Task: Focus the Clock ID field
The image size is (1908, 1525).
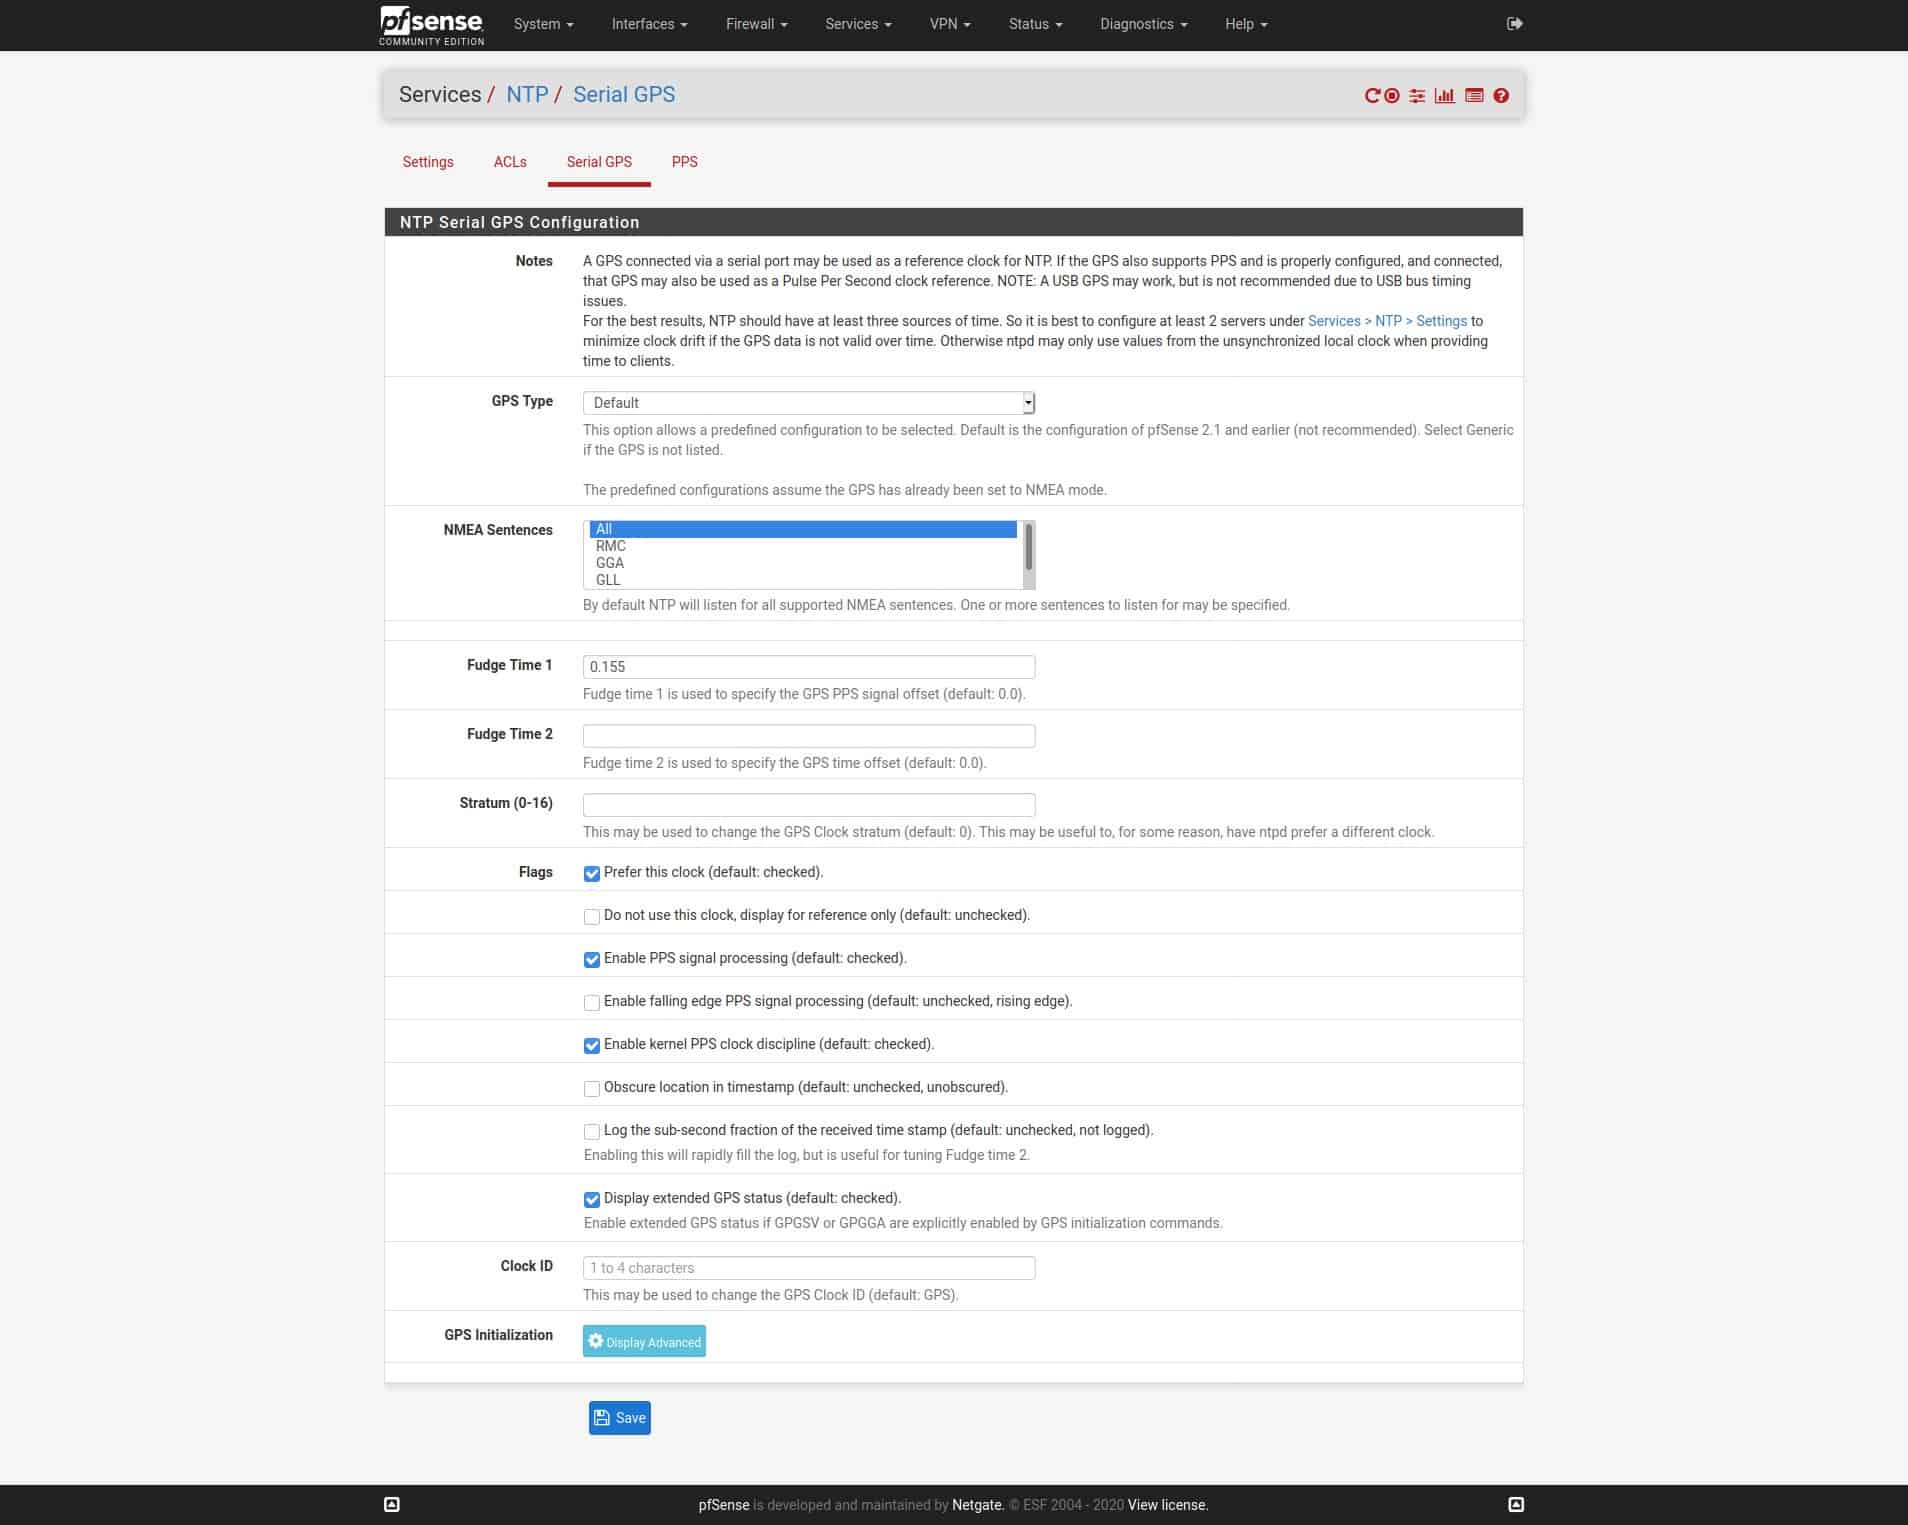Action: [x=809, y=1268]
